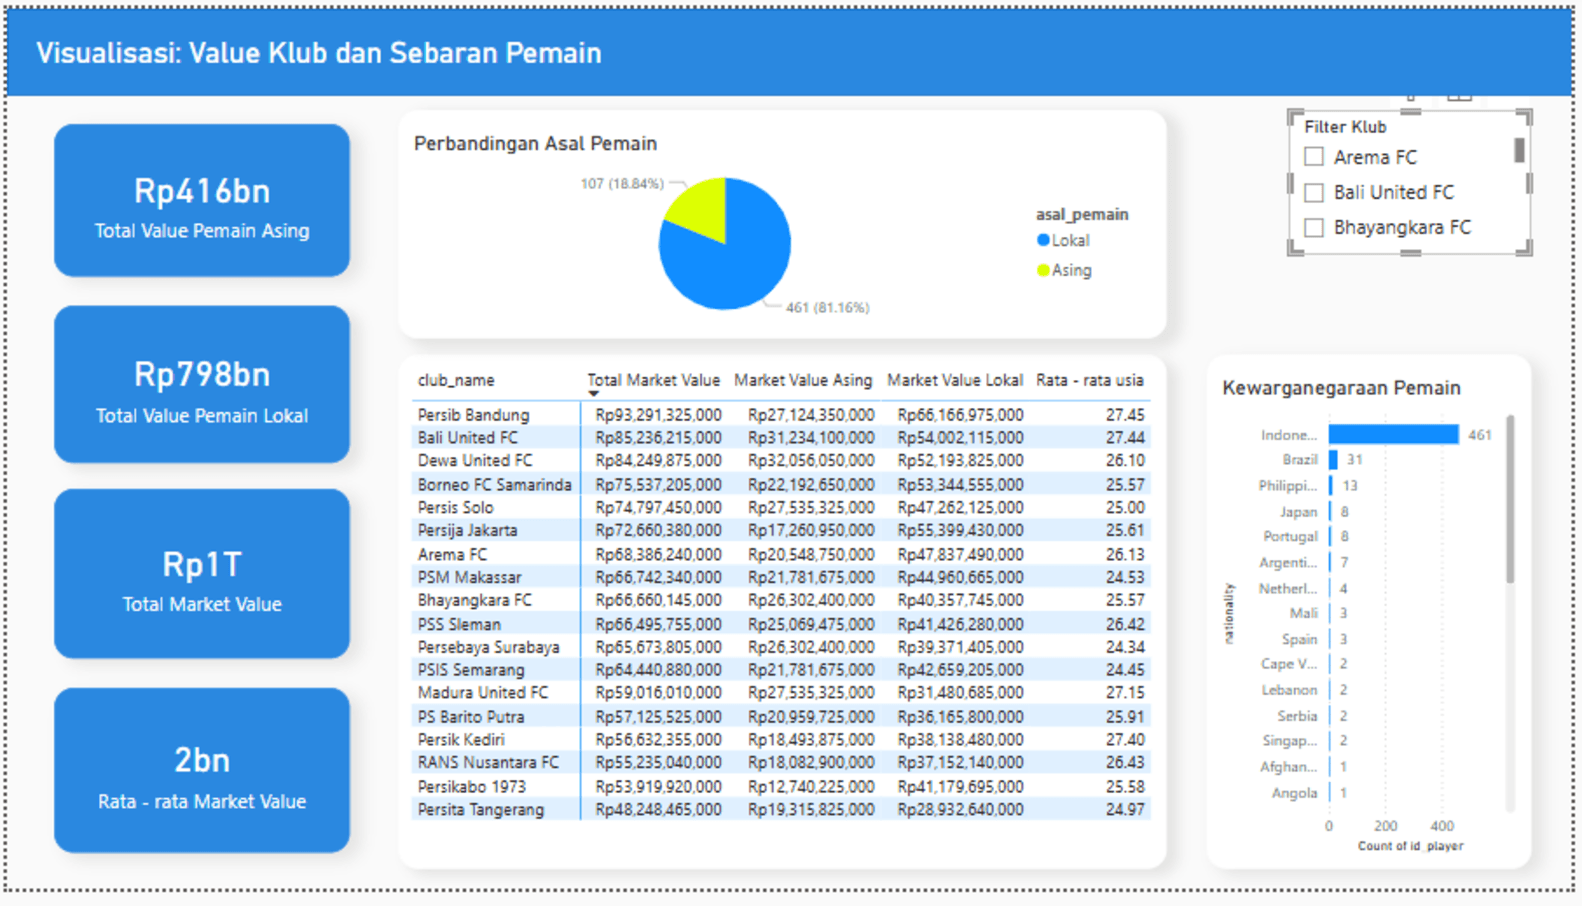Sort by Market Value Lokal column header
Screen dimensions: 1582x906
(x=955, y=380)
